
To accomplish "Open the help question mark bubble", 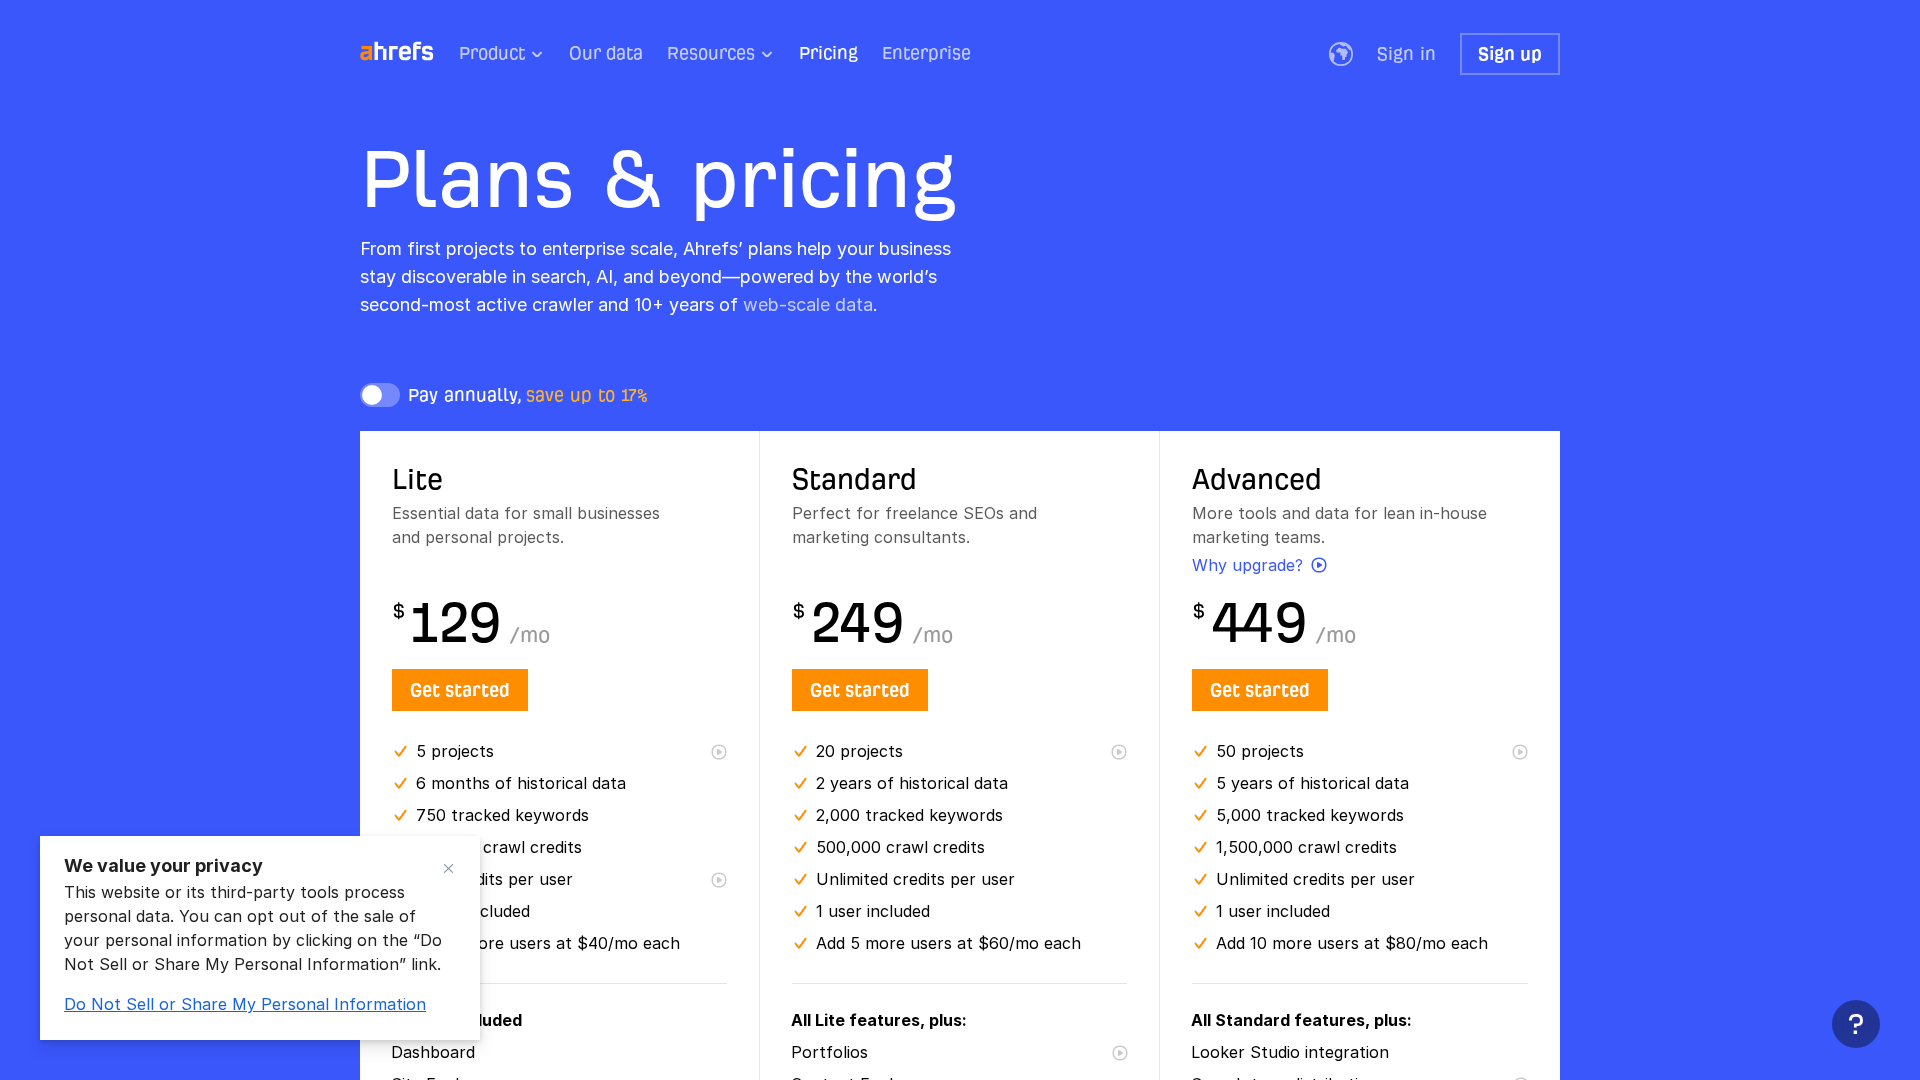I will point(1855,1024).
